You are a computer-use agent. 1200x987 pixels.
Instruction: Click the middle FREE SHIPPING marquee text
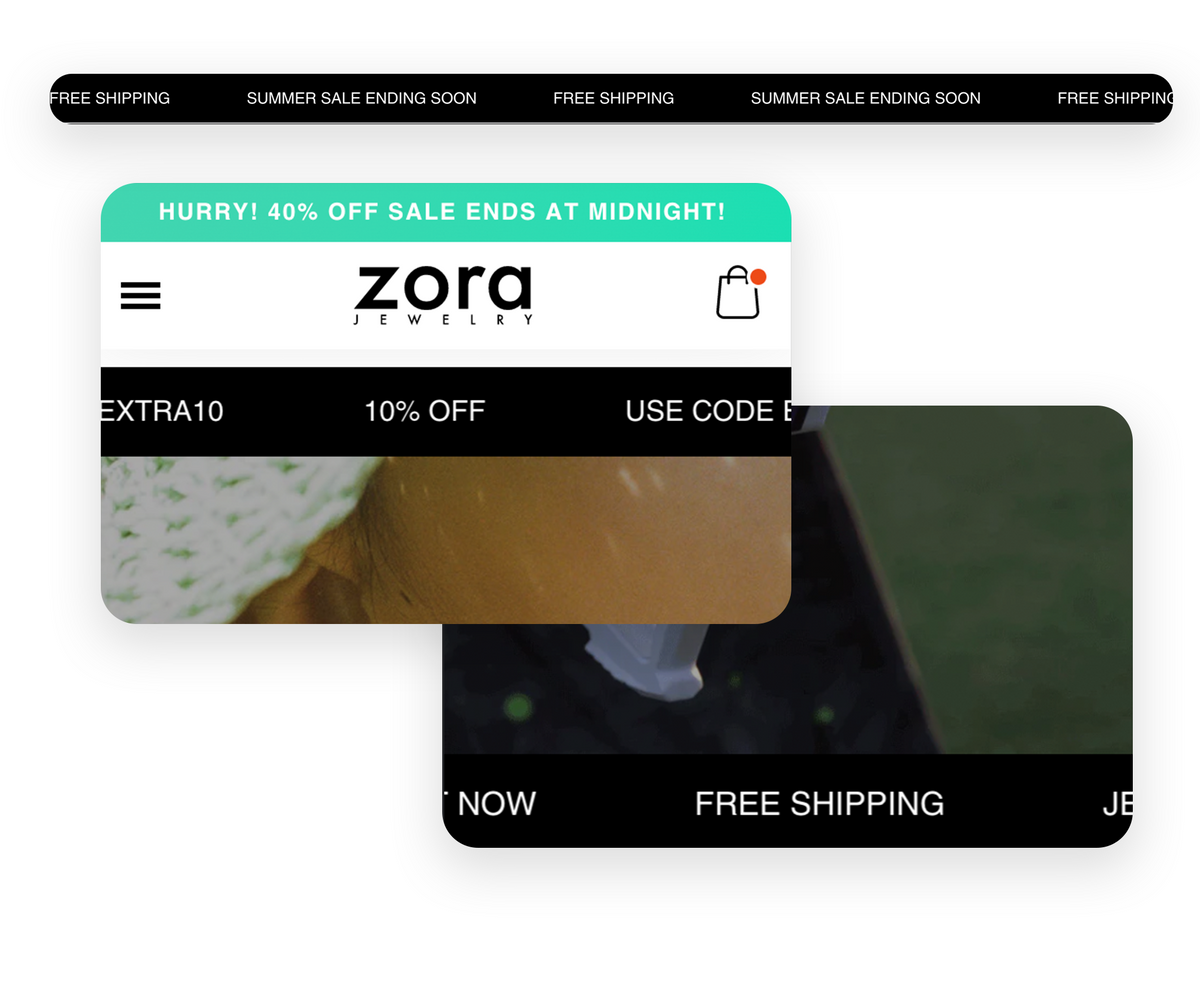click(x=613, y=98)
